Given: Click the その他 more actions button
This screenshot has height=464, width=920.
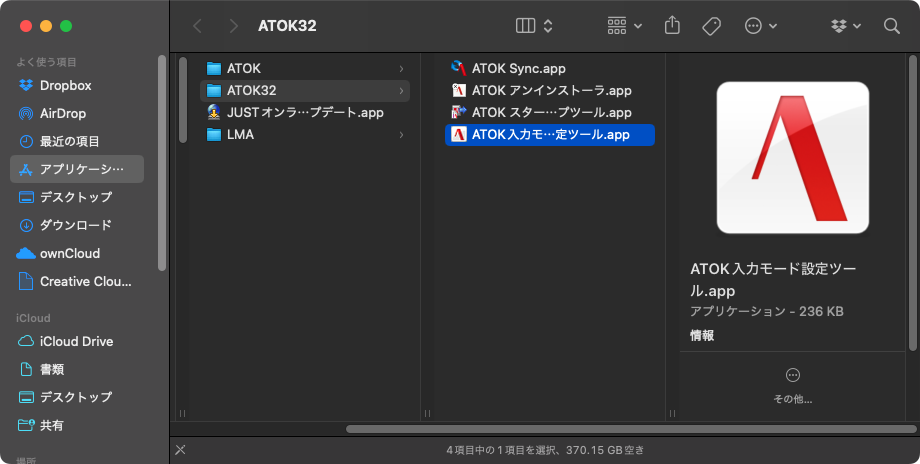Looking at the screenshot, I should [792, 385].
